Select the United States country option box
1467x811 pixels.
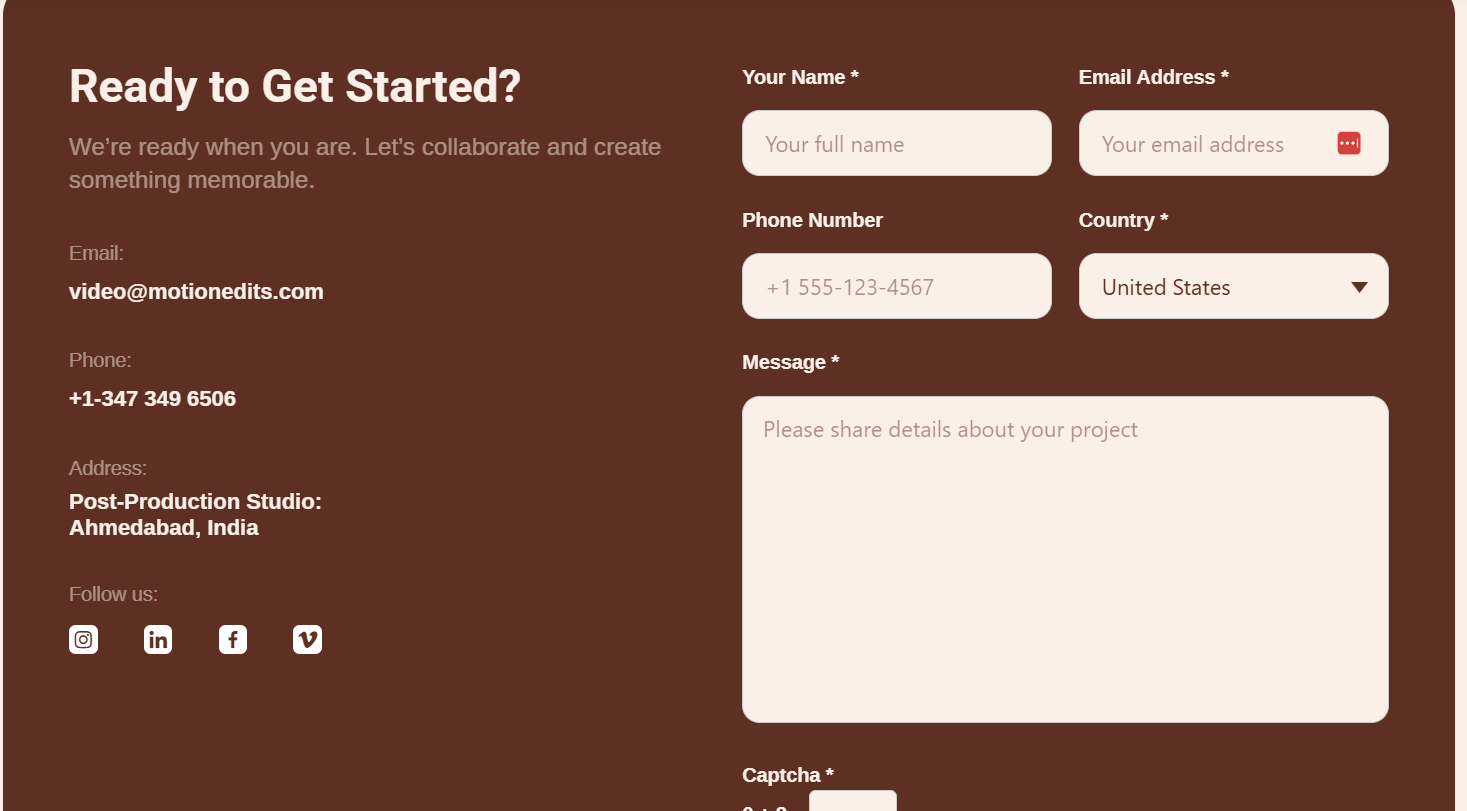[x=1234, y=286]
